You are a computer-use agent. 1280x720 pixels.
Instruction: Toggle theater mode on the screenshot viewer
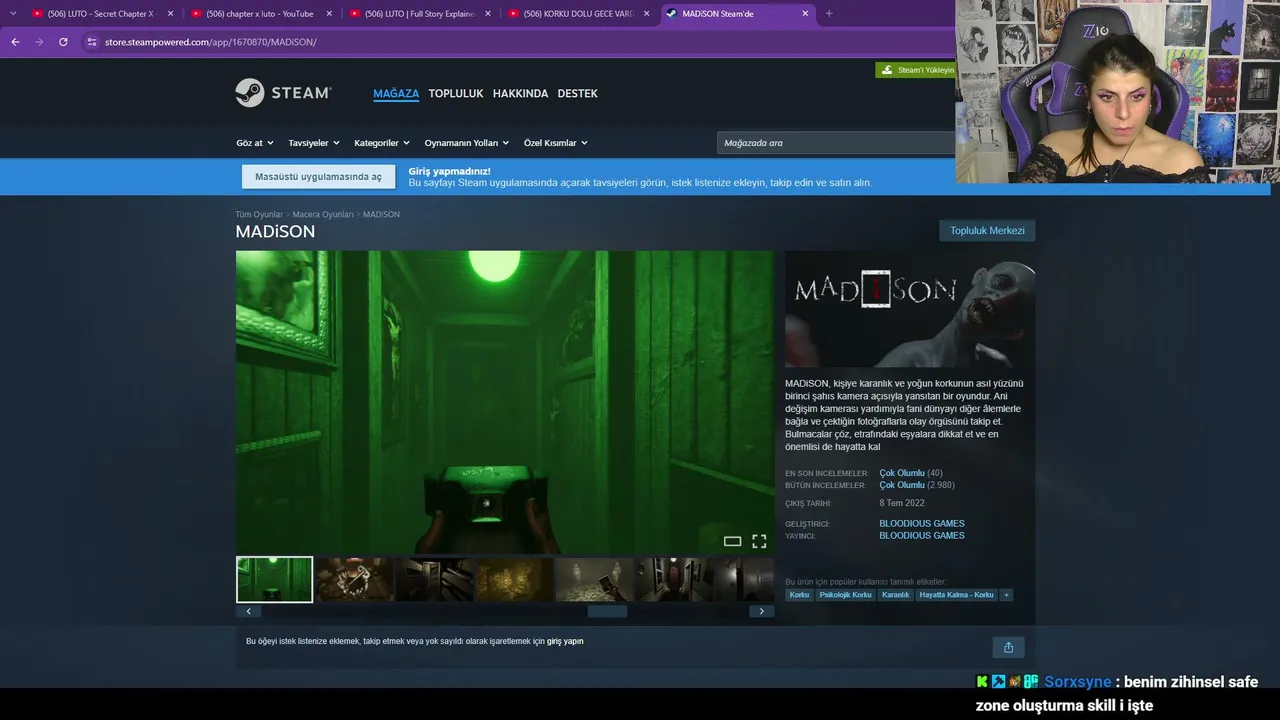(732, 541)
